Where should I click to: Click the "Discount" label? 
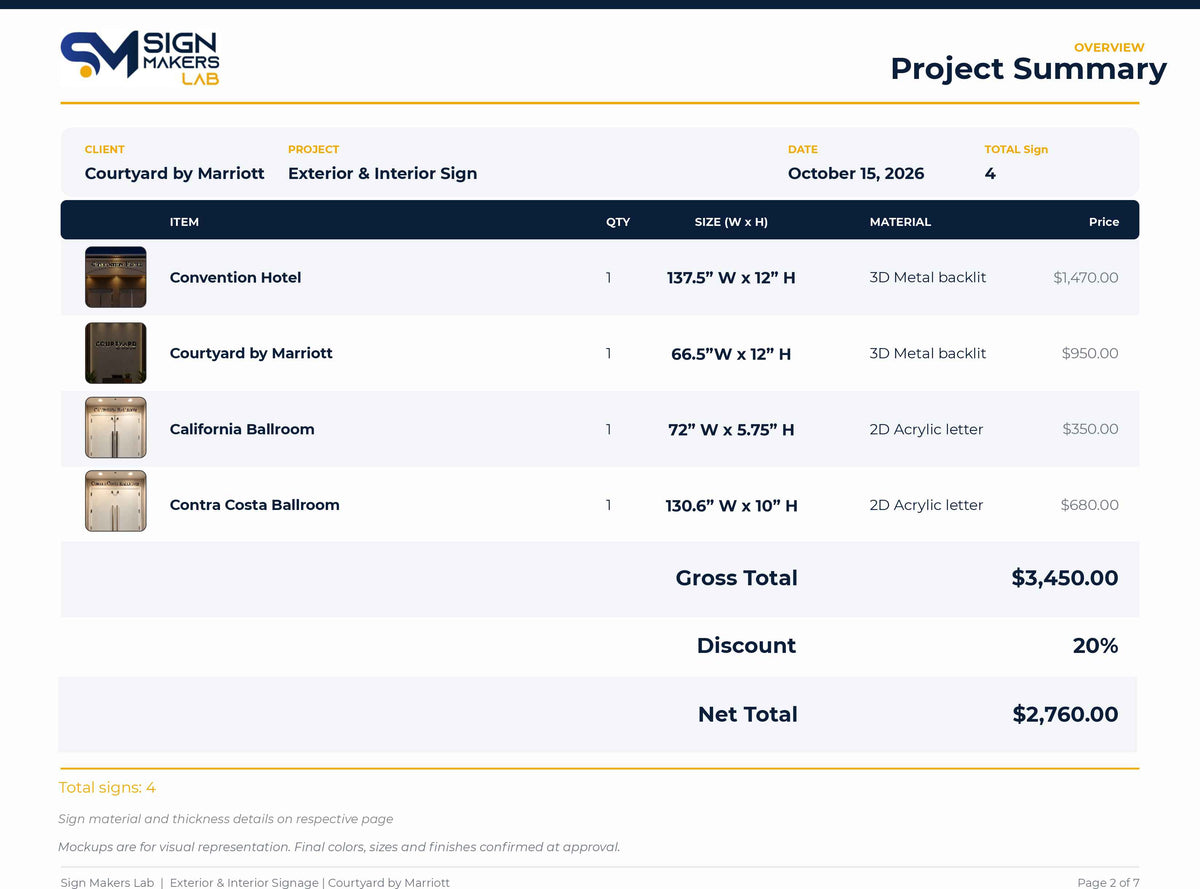click(x=746, y=646)
